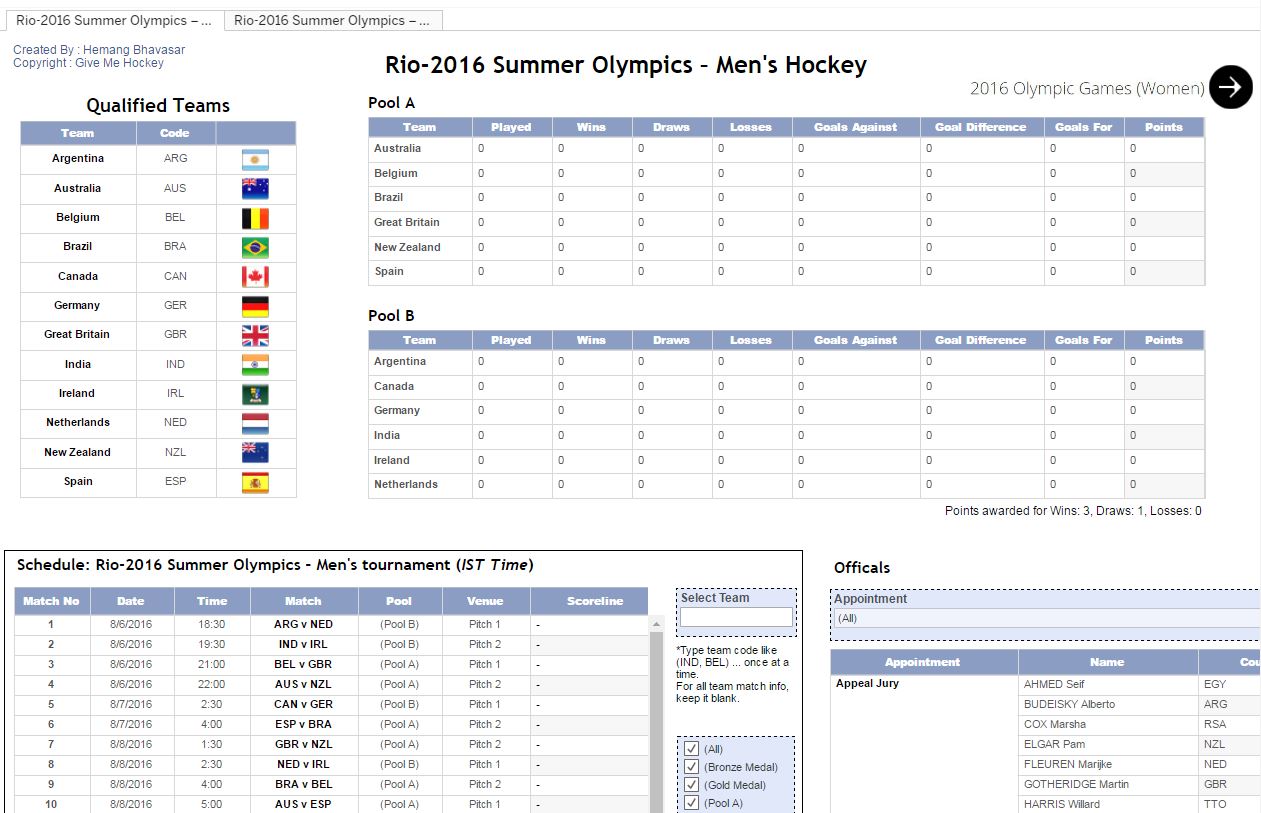Click the 2016 Olympic Games (Women) link
This screenshot has width=1261, height=813.
click(1086, 88)
